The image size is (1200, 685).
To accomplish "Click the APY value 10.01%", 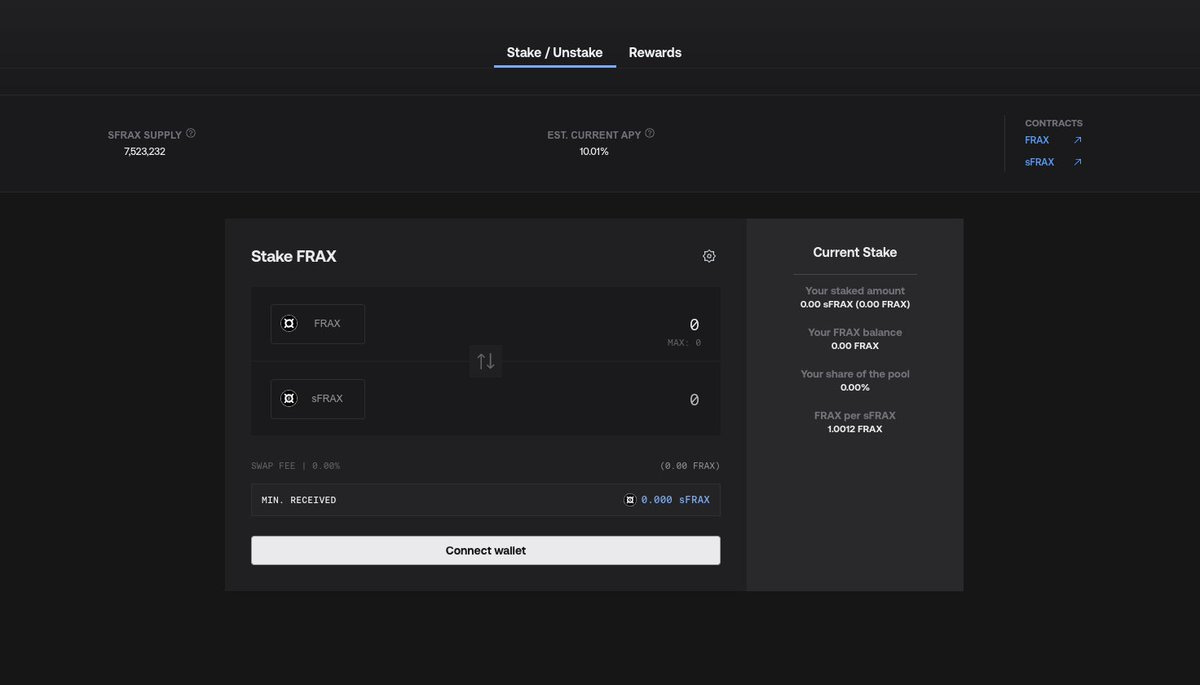I will tap(594, 152).
